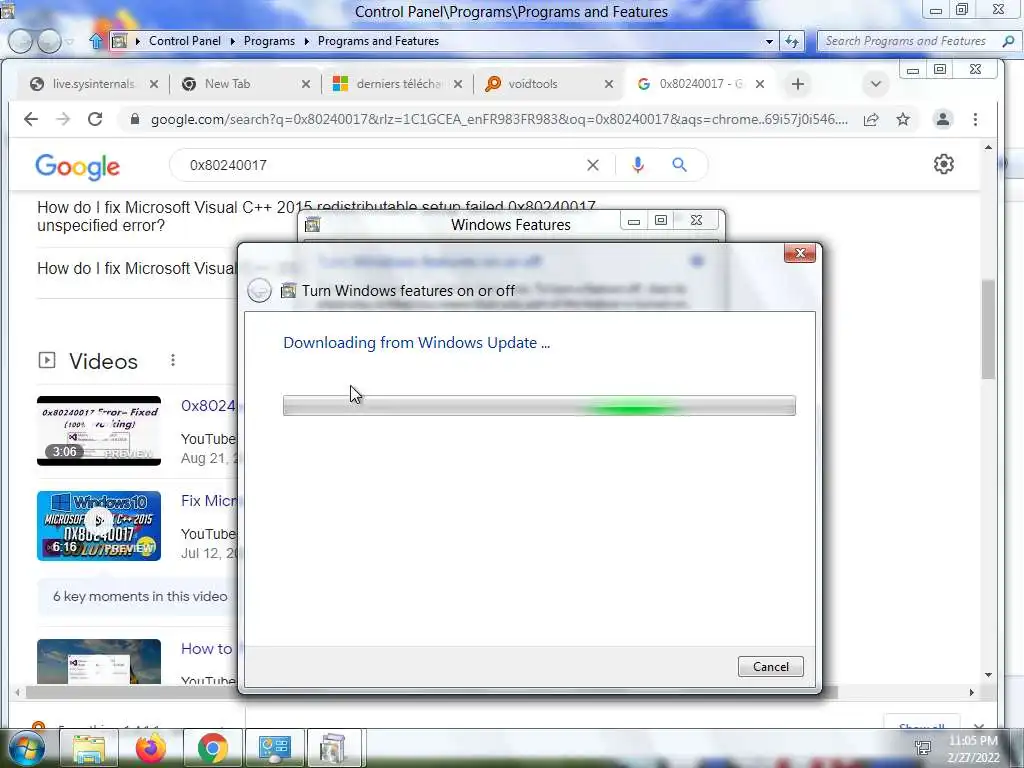Go forward in Chrome
This screenshot has width=1024, height=768.
63,119
